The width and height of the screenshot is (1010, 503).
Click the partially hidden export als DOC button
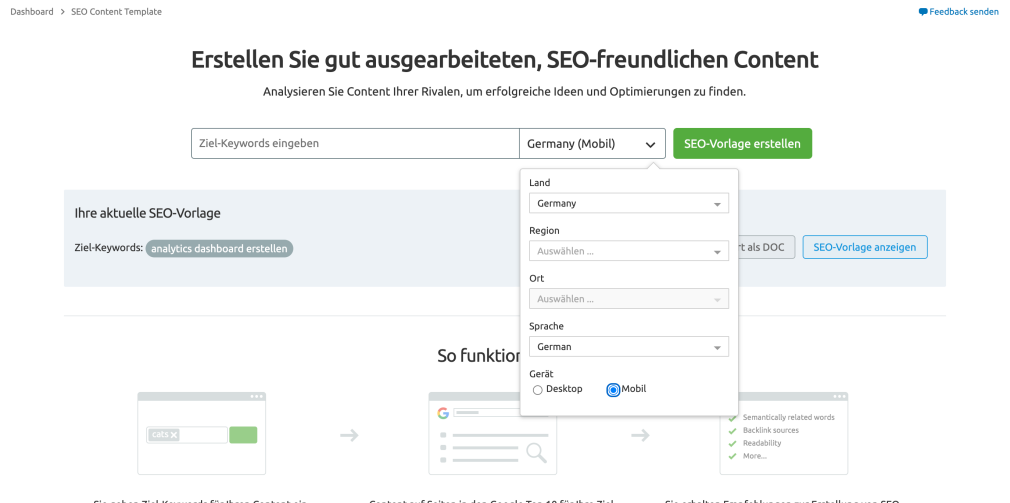[x=767, y=247]
